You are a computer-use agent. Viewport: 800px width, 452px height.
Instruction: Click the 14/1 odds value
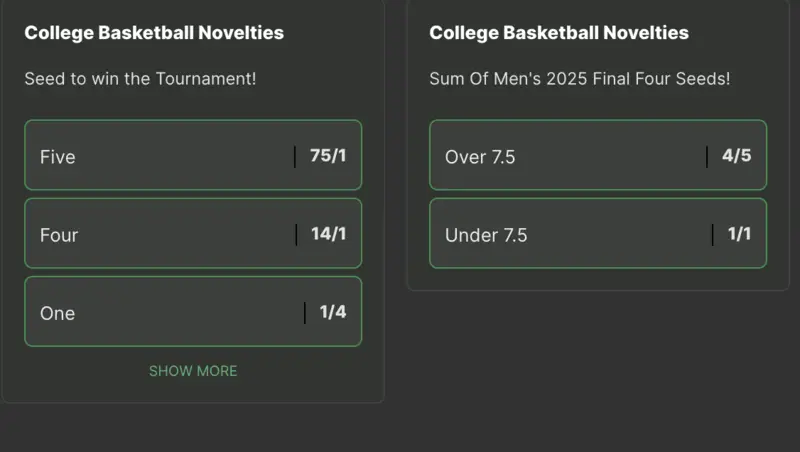(x=328, y=234)
